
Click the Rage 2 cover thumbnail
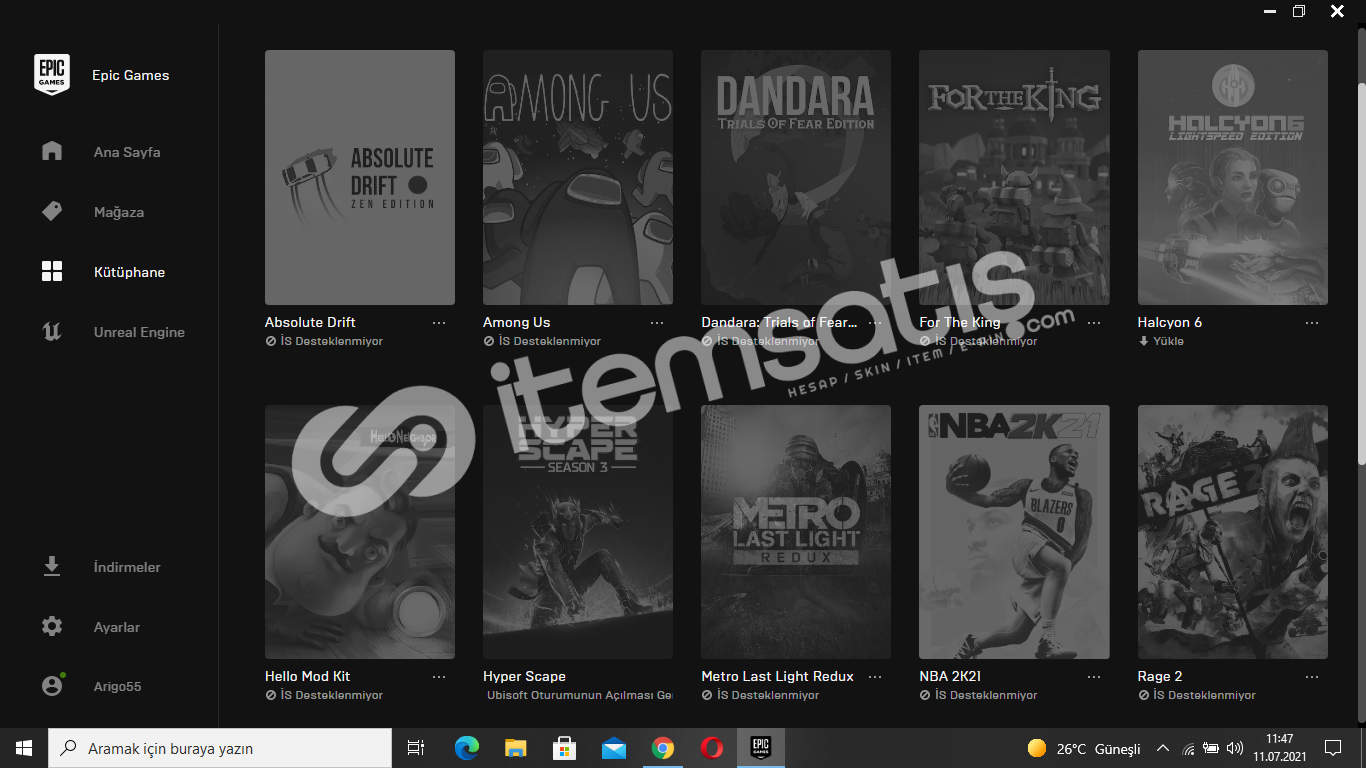pyautogui.click(x=1233, y=532)
